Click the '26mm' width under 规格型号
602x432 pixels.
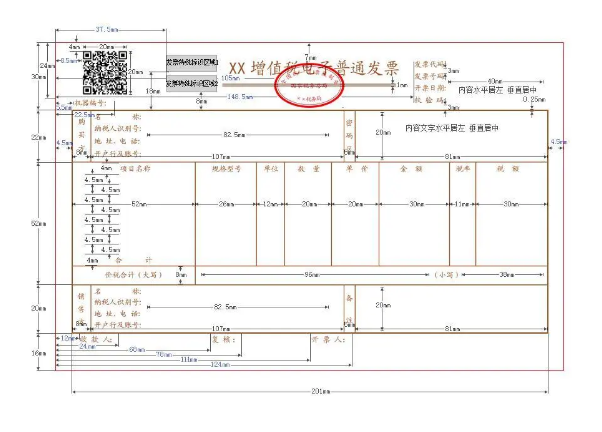[226, 204]
